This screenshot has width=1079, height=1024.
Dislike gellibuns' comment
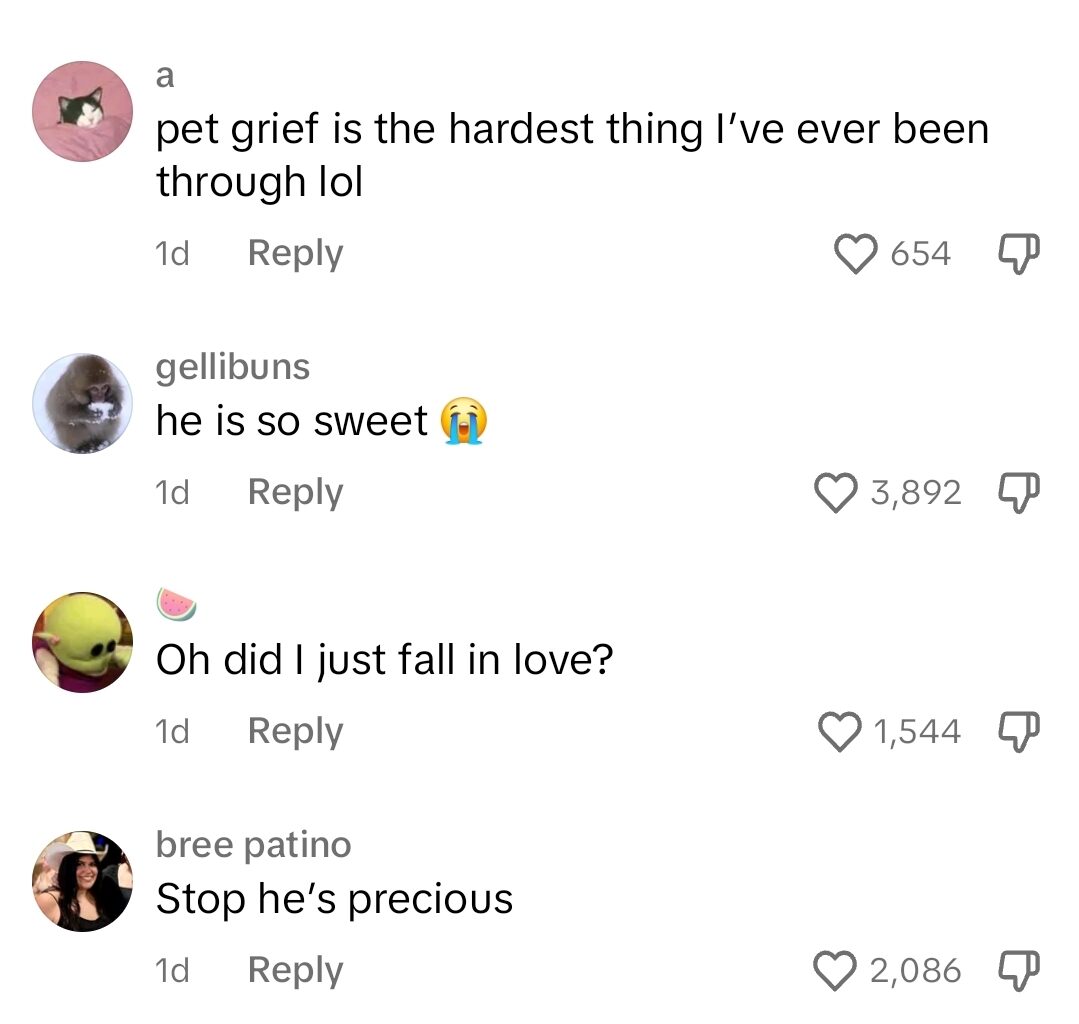pyautogui.click(x=1017, y=491)
